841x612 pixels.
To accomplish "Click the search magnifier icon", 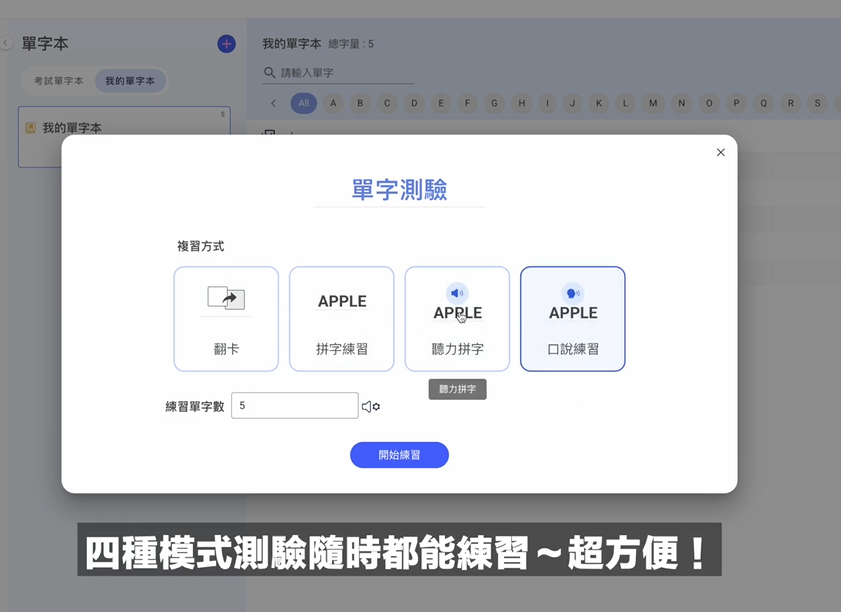I will 269,73.
